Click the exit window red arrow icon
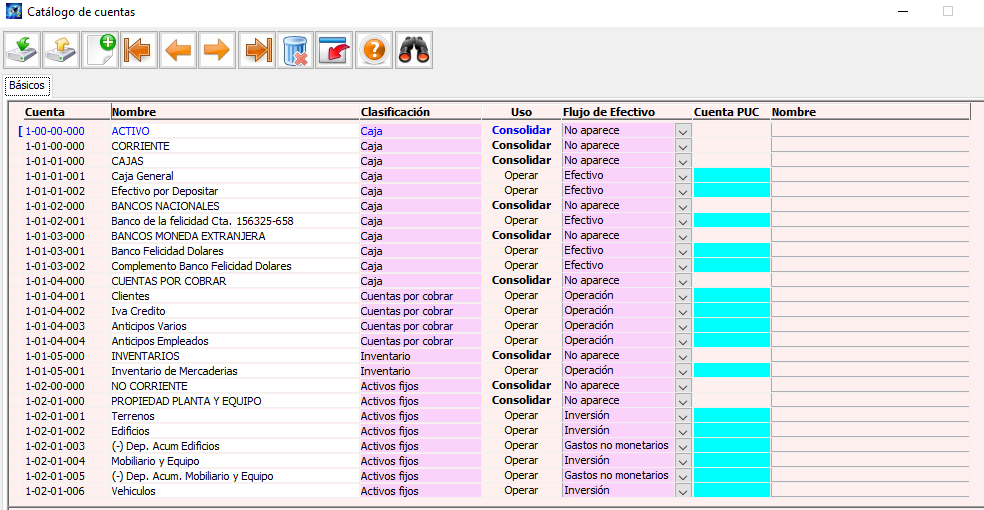This screenshot has height=510, width=984. (x=334, y=50)
